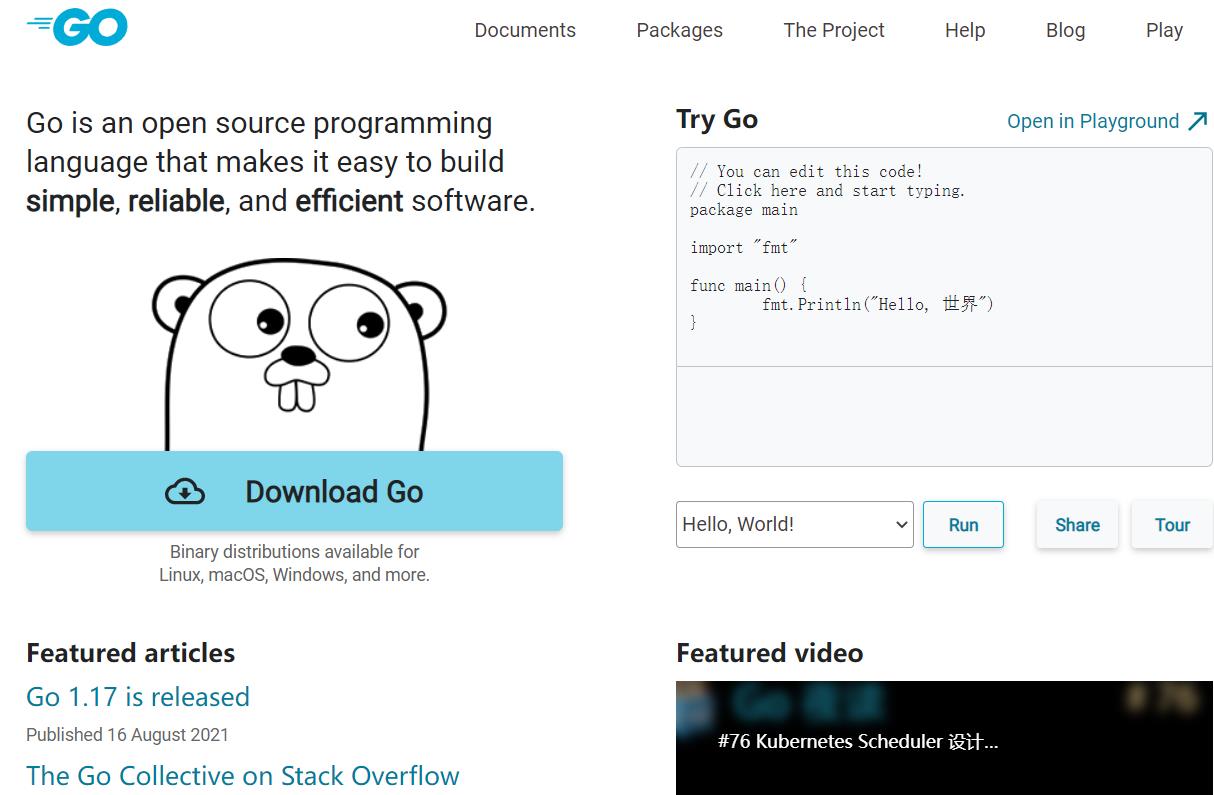
Task: Click the arrow icon beside Open in Playground
Action: pyautogui.click(x=1198, y=121)
